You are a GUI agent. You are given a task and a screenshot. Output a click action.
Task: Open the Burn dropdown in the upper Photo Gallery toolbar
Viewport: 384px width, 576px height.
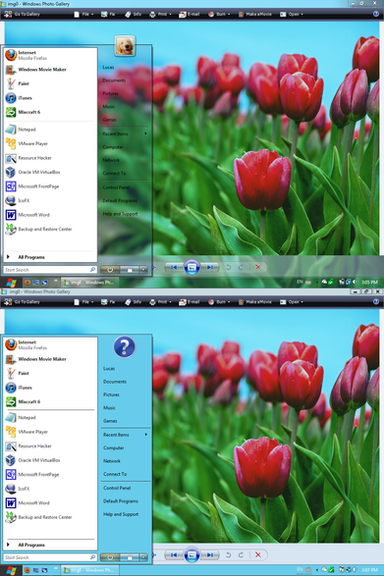pyautogui.click(x=219, y=14)
